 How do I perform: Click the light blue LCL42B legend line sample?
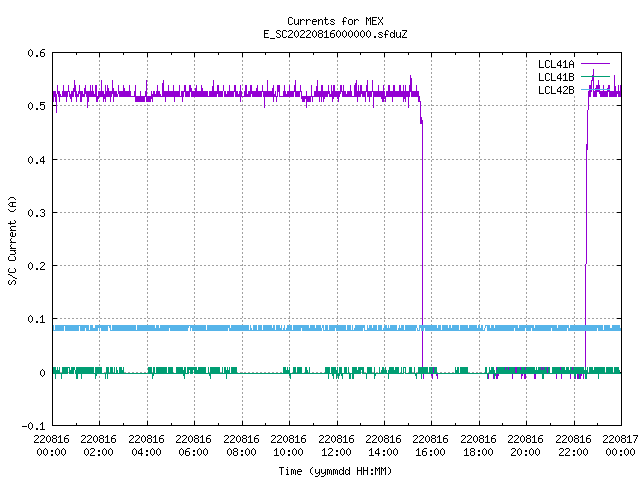(595, 89)
